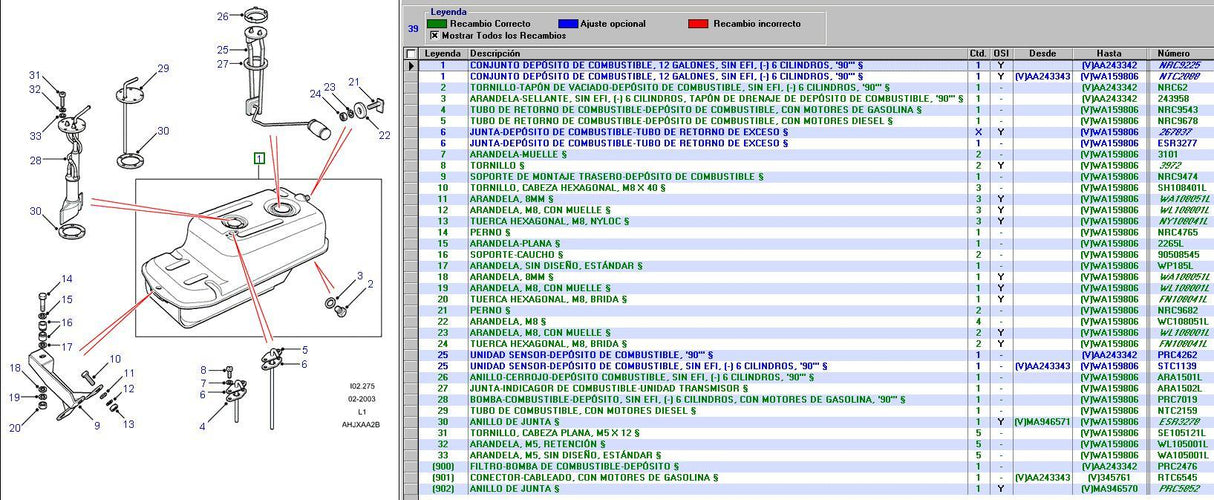The height and width of the screenshot is (500, 1214).
Task: Click the Desde column header
Action: pyautogui.click(x=1042, y=53)
